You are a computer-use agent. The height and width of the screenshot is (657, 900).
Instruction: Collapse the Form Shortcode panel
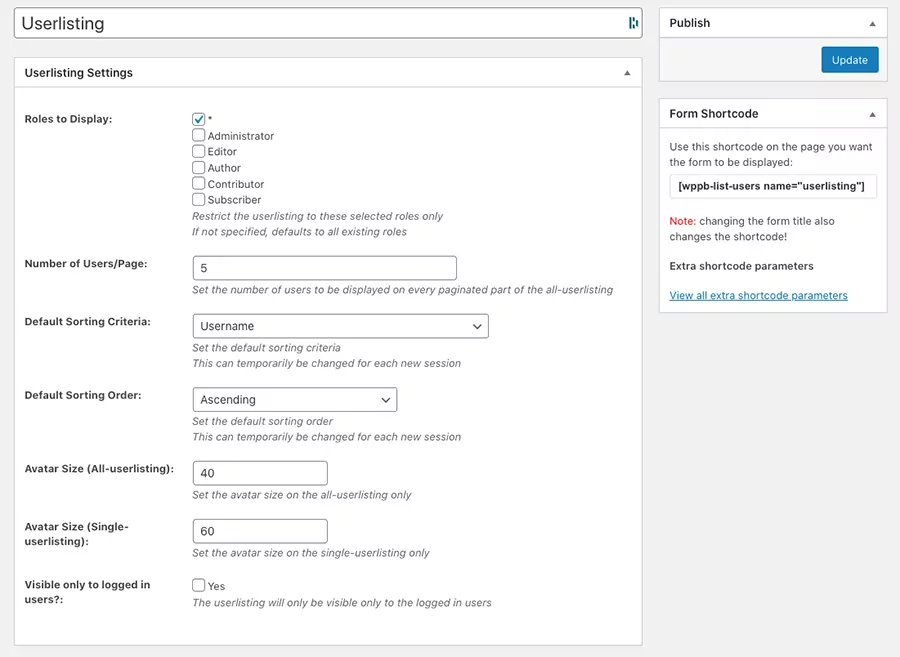coord(872,114)
